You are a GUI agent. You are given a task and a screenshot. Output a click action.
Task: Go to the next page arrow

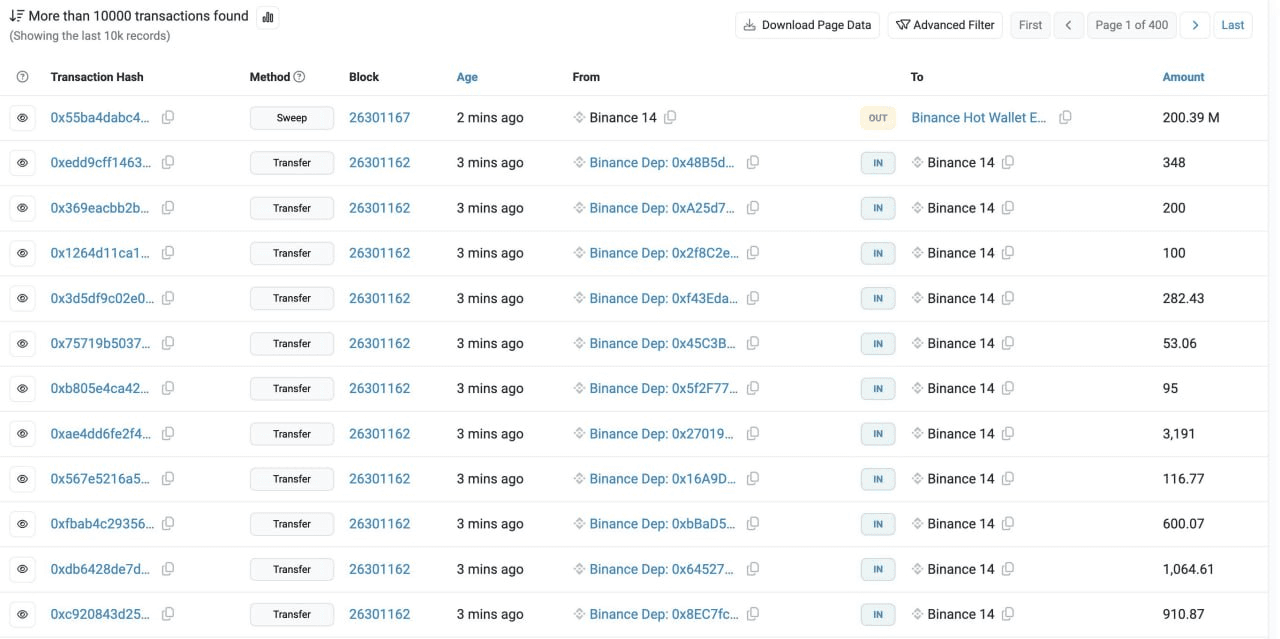(1194, 25)
